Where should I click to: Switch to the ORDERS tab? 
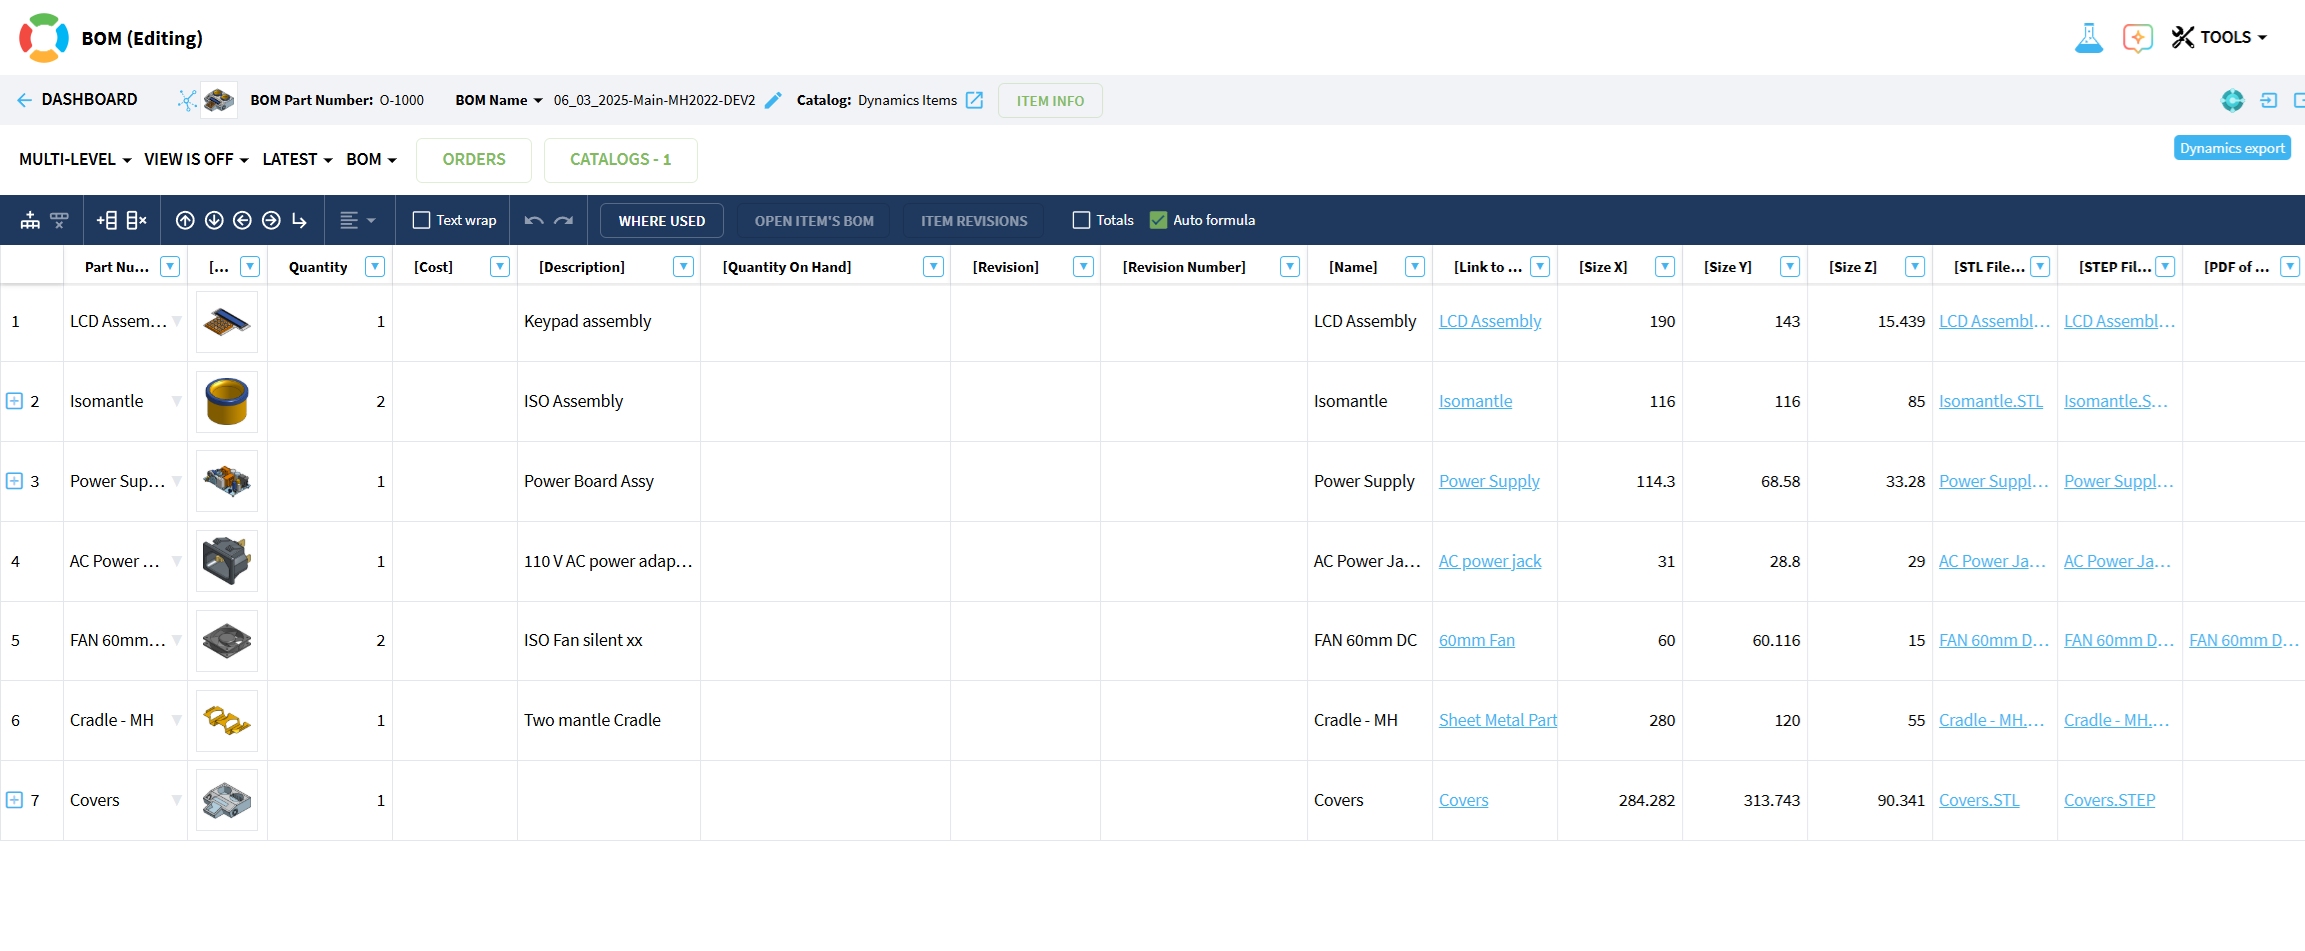pos(474,160)
